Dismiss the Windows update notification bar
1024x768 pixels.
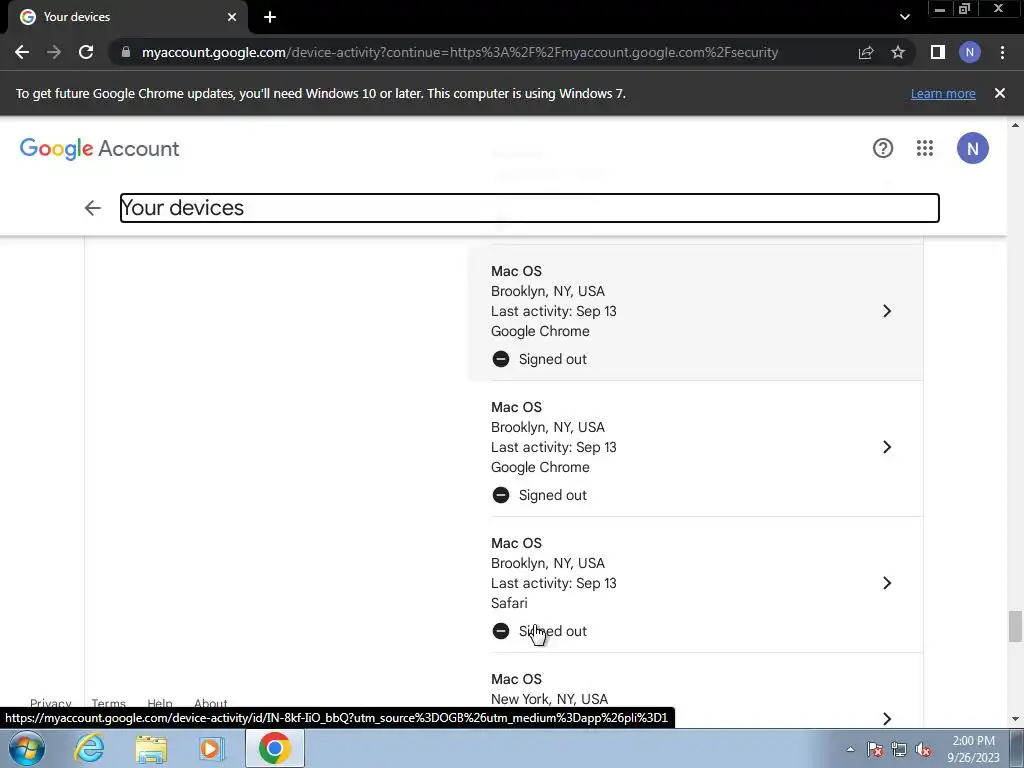(1000, 93)
